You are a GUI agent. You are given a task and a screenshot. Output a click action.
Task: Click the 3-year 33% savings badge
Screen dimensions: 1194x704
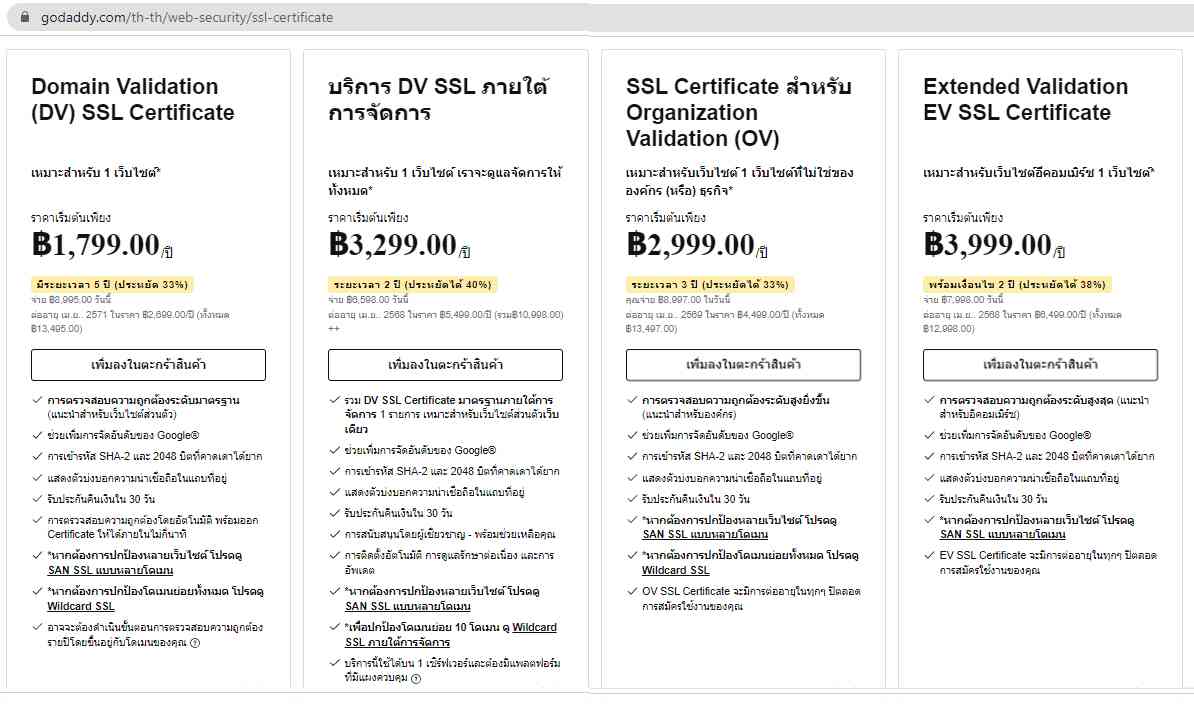[709, 285]
